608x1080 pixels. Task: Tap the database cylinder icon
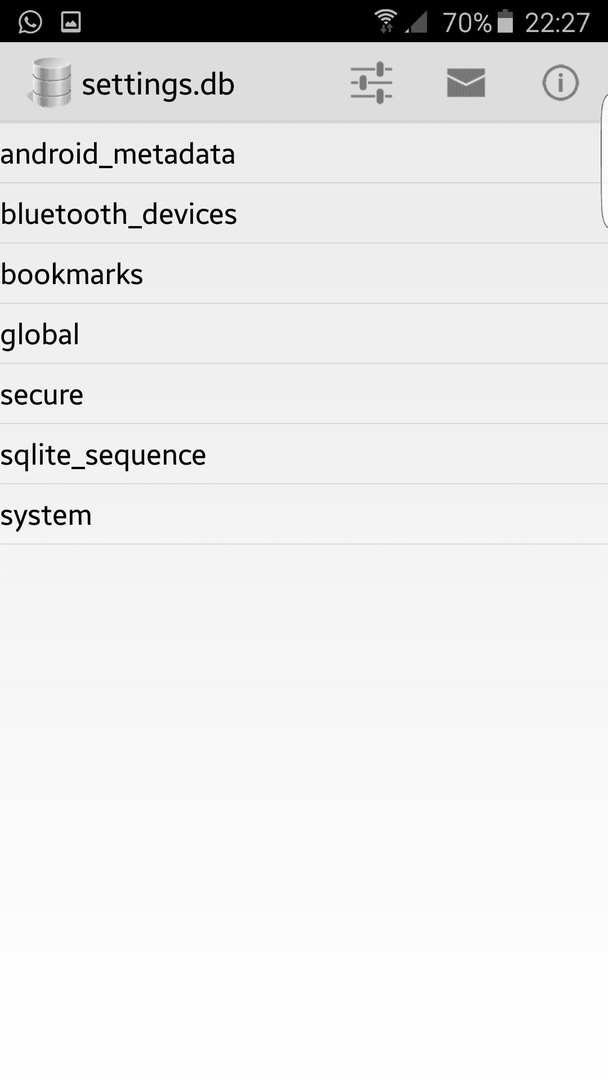[50, 83]
